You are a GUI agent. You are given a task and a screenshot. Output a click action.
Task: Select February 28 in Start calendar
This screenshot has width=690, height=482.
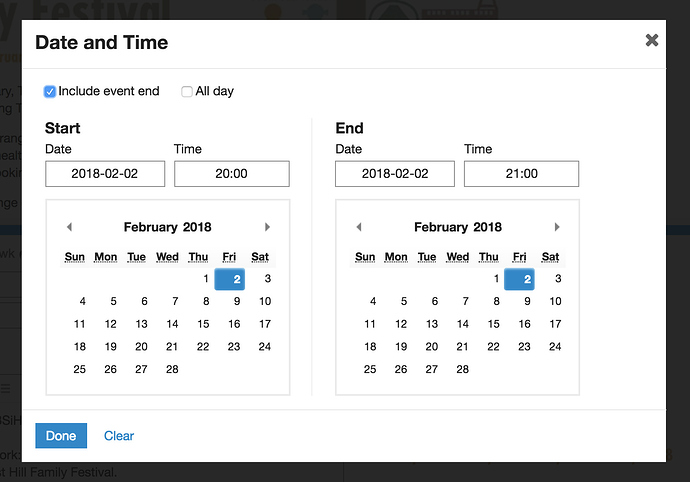(x=173, y=369)
